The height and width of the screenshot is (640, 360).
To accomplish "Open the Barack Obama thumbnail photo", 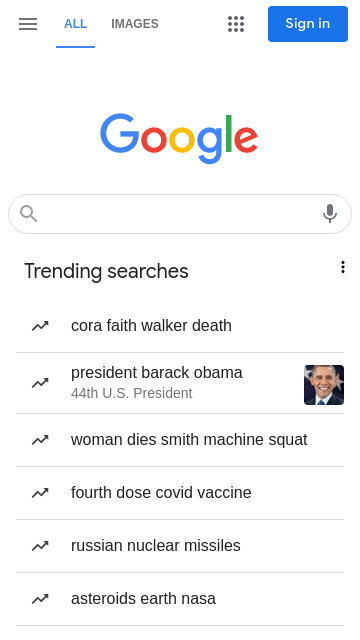I will coord(324,385).
